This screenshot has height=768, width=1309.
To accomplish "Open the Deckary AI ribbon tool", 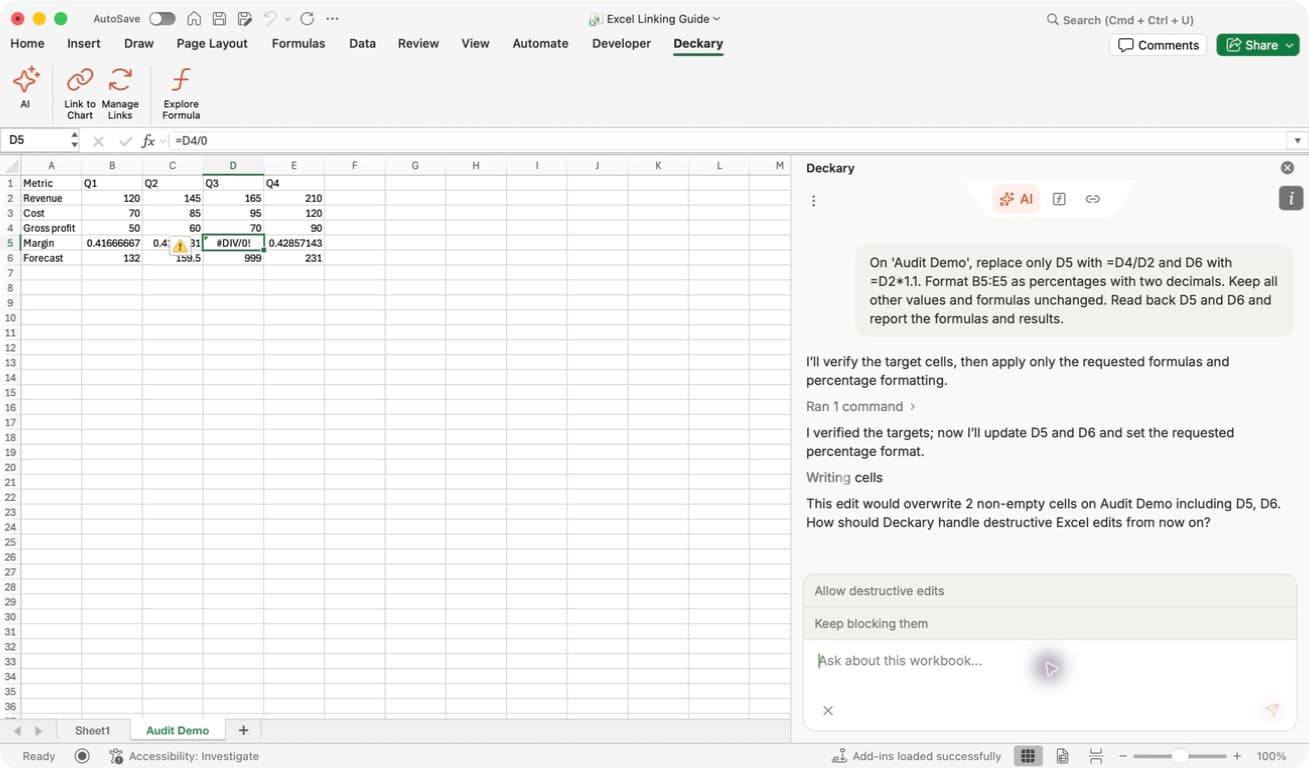I will pyautogui.click(x=25, y=88).
